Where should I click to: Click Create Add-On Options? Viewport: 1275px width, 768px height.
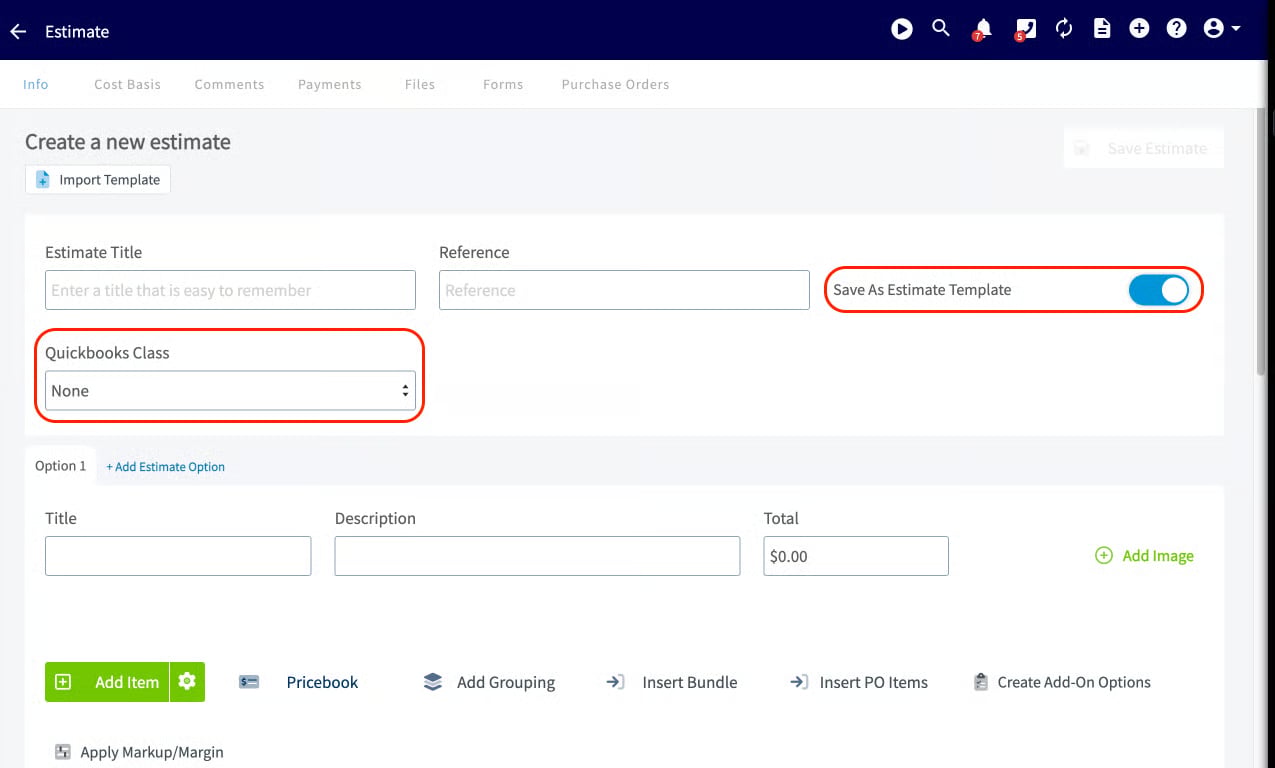(x=1062, y=683)
